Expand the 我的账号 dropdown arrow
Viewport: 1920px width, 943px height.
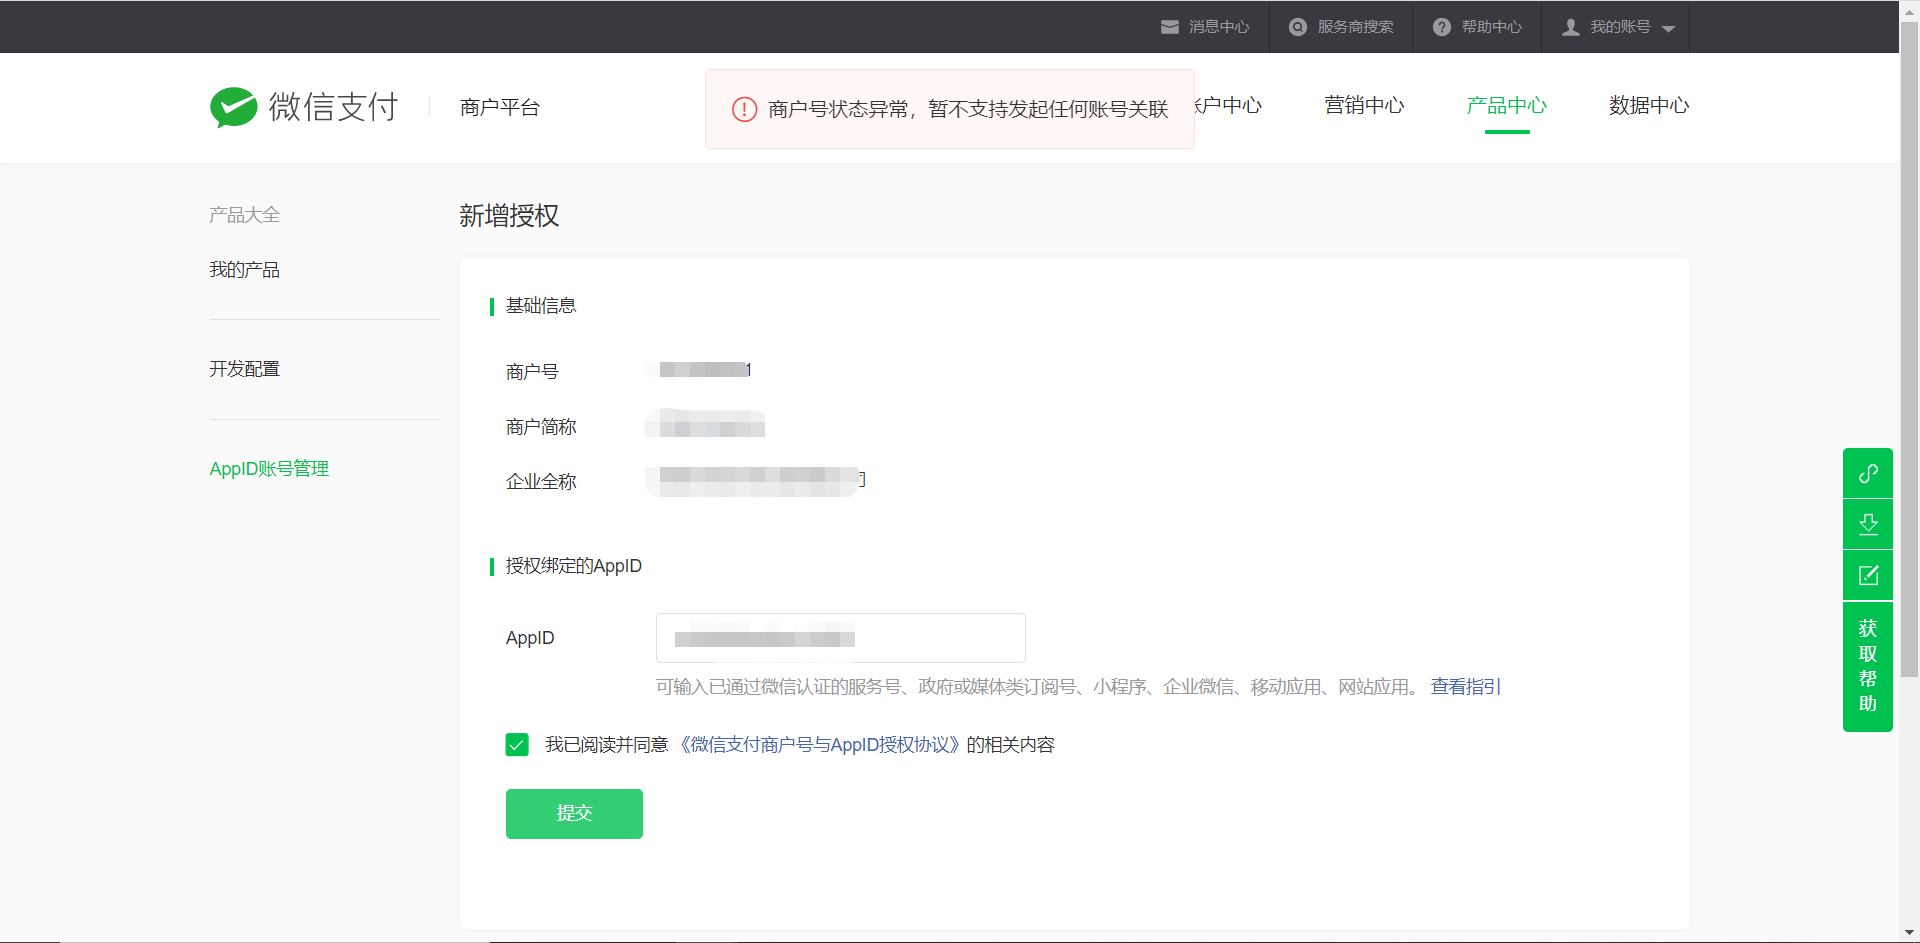point(1668,28)
